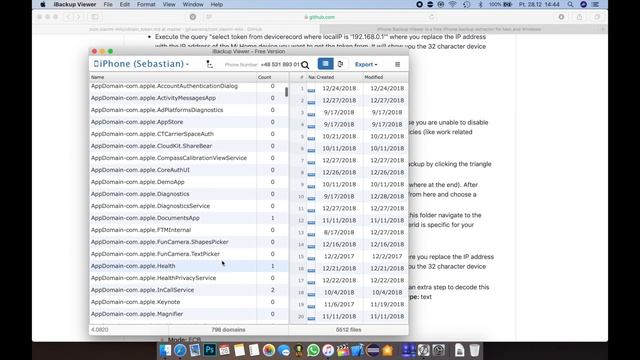Select AppDomain-com.apple.Keynote row
This screenshot has width=640, height=360.
[189, 302]
